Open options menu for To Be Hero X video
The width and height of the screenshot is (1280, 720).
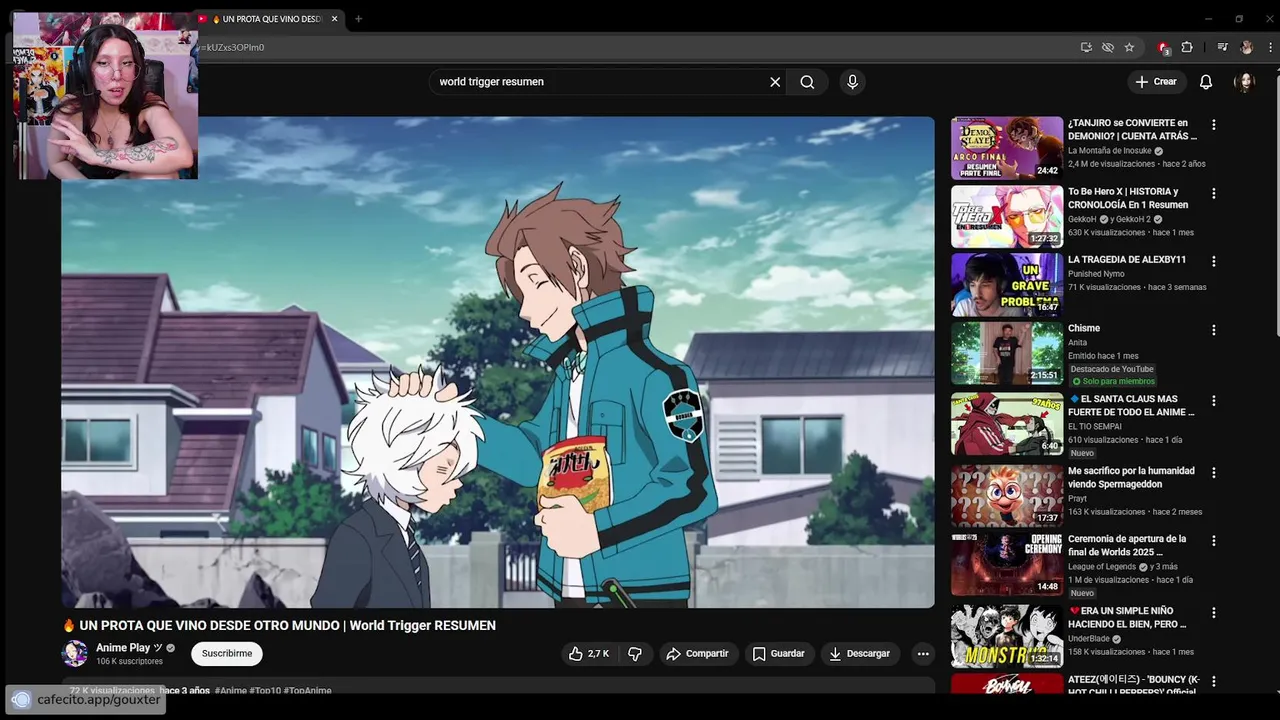coord(1214,193)
